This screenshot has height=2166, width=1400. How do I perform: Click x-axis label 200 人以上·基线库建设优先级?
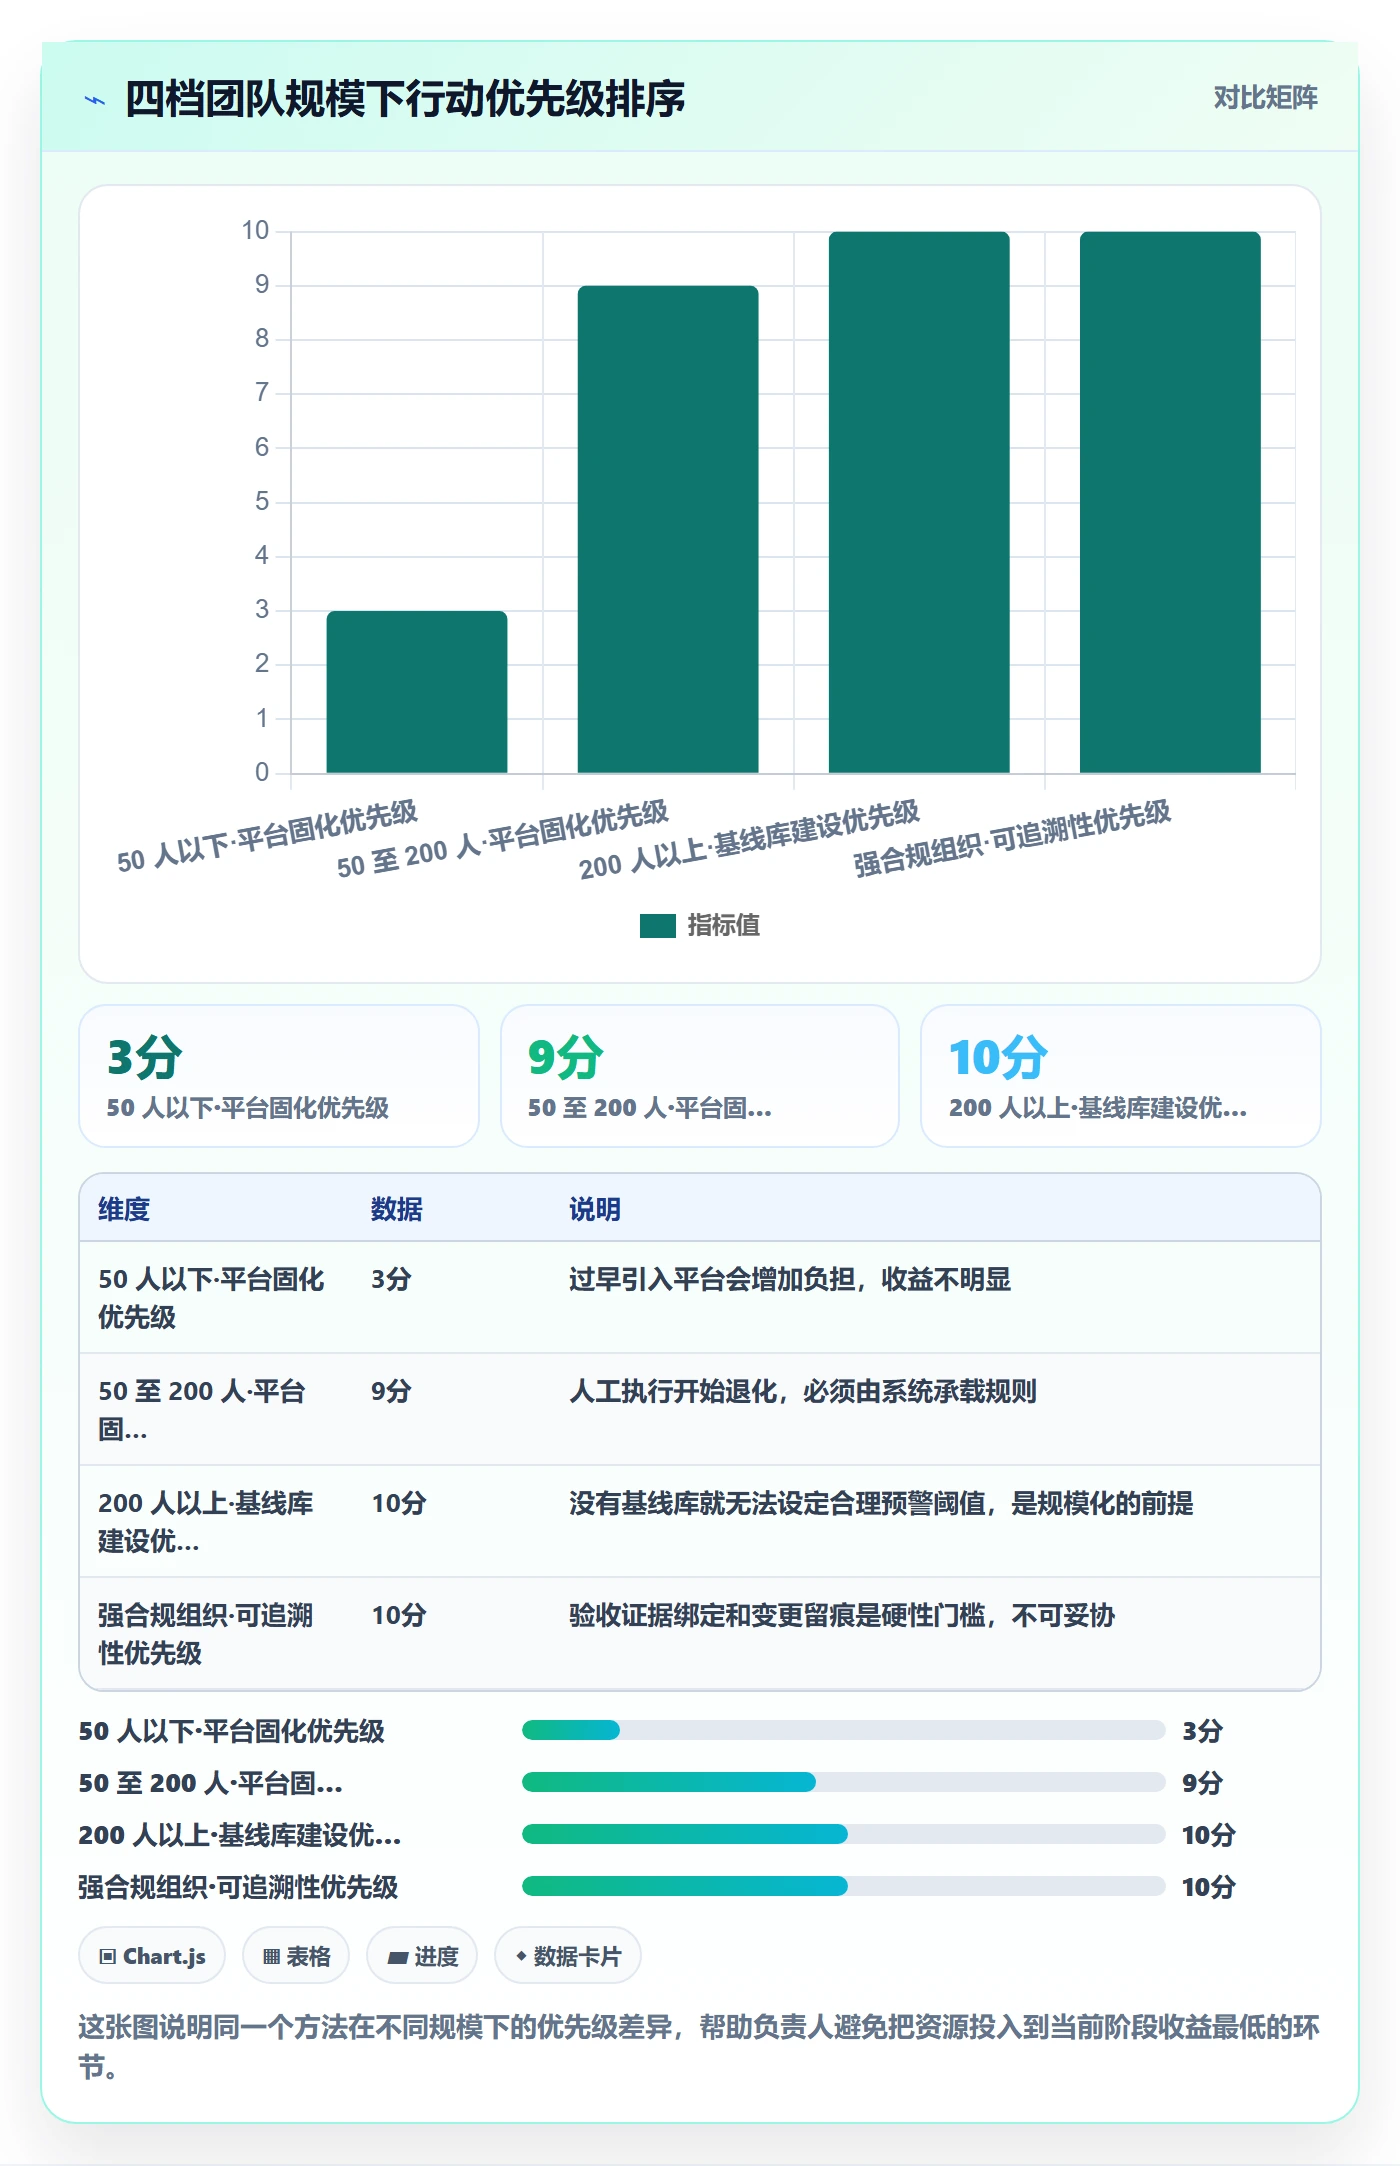click(x=749, y=841)
